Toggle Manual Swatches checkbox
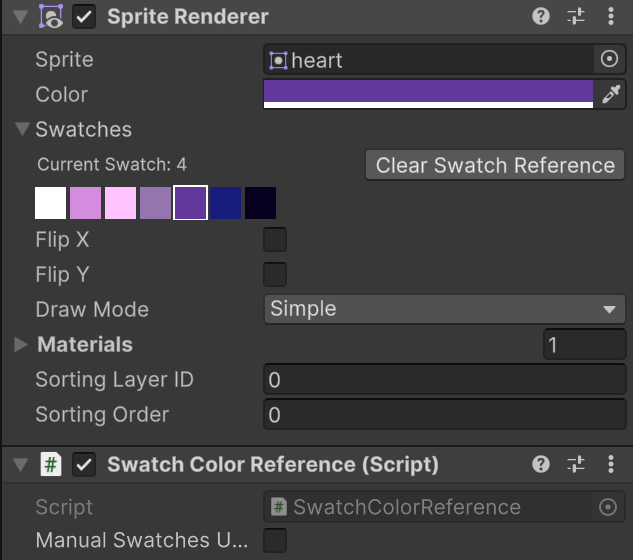 point(275,540)
